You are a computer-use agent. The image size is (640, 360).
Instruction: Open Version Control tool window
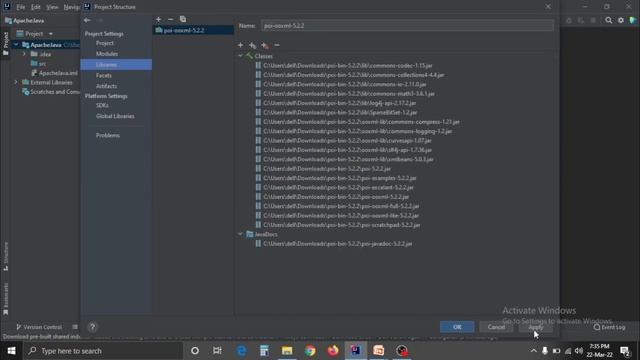coord(39,327)
